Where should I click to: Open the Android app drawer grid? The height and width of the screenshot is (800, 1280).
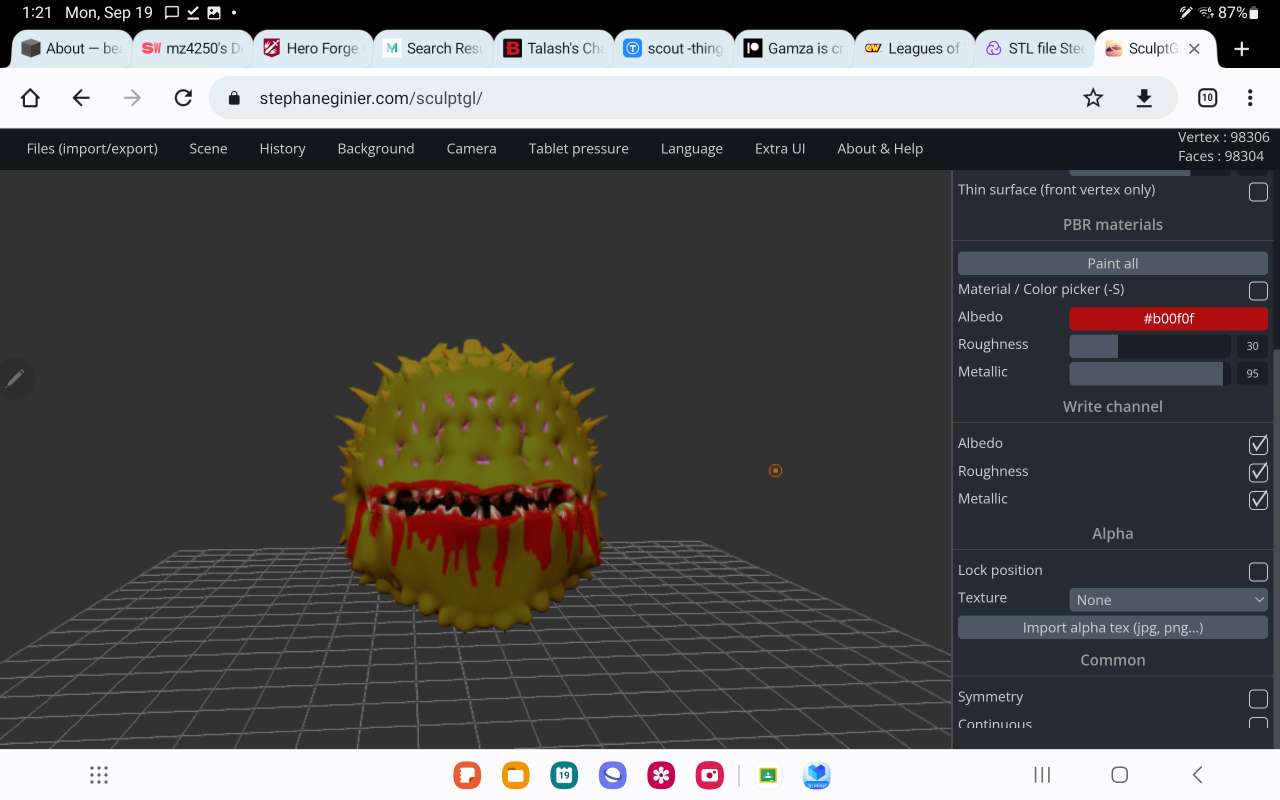tap(98, 775)
